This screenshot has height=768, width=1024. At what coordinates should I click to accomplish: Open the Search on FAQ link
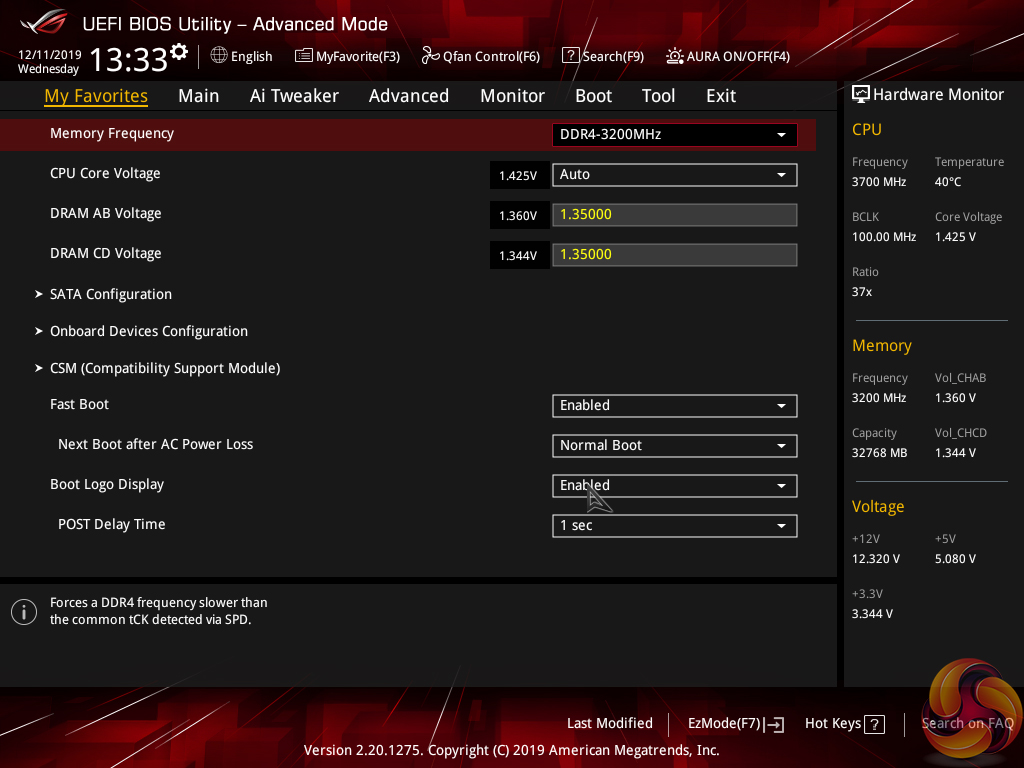(x=967, y=723)
